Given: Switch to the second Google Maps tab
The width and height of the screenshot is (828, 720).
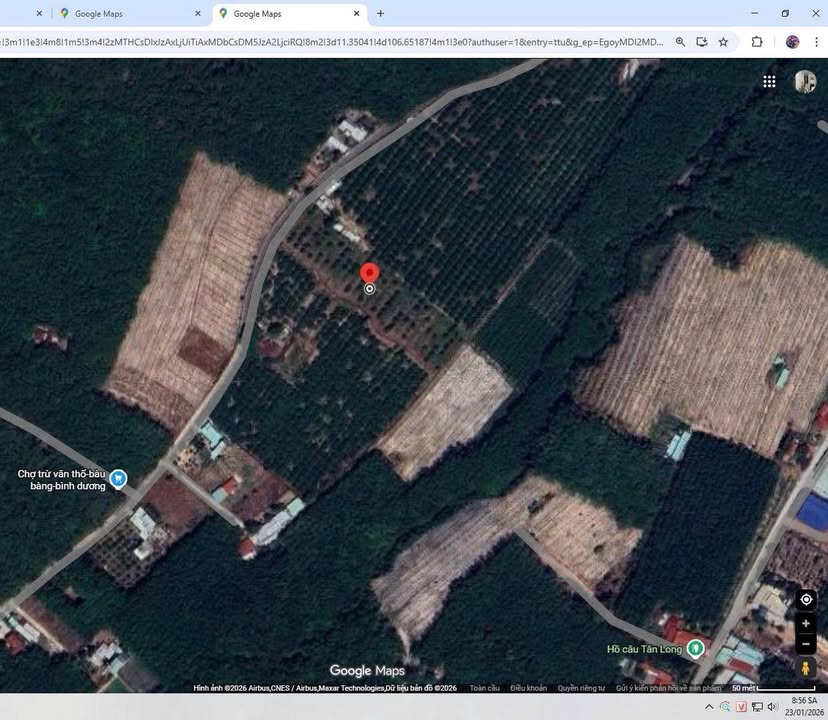Looking at the screenshot, I should click(x=280, y=14).
